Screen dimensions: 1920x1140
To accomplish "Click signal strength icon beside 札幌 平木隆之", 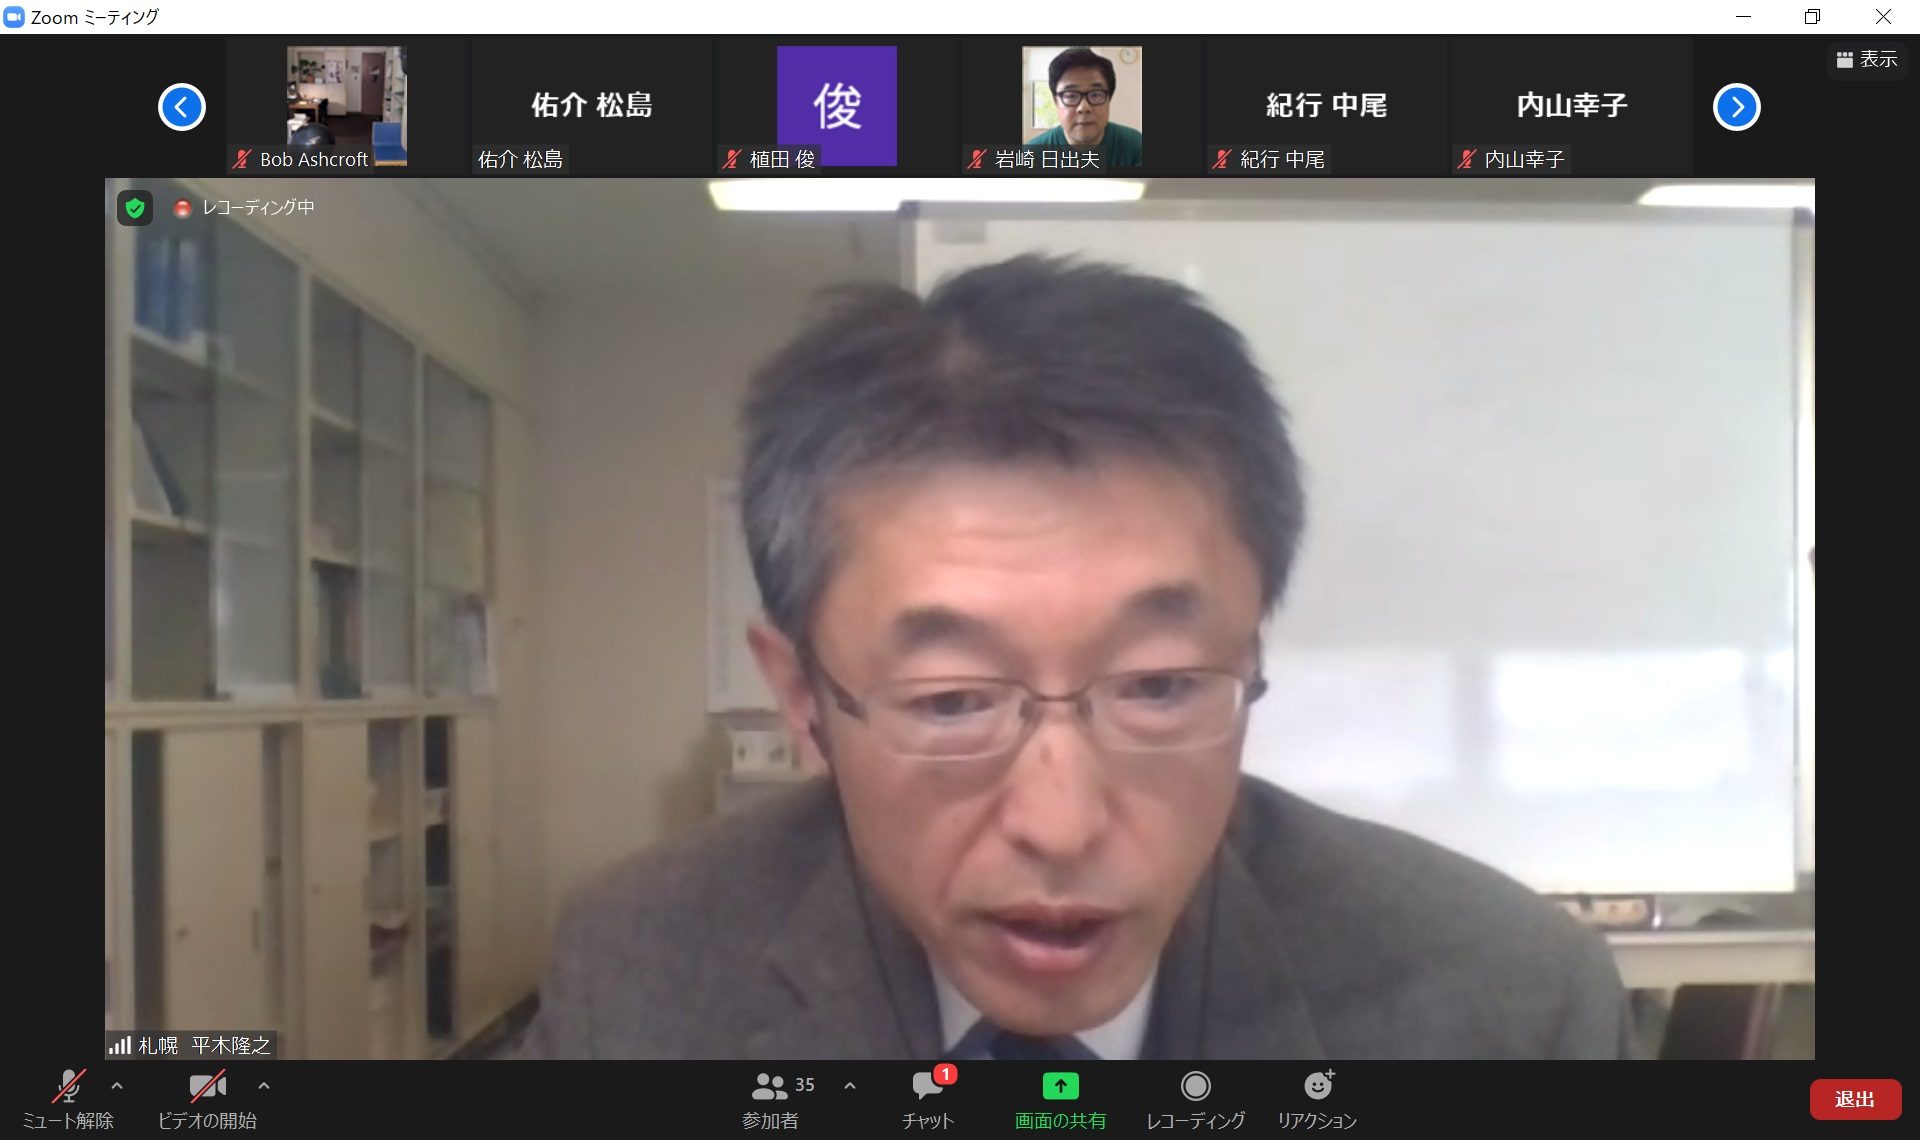I will (120, 1046).
